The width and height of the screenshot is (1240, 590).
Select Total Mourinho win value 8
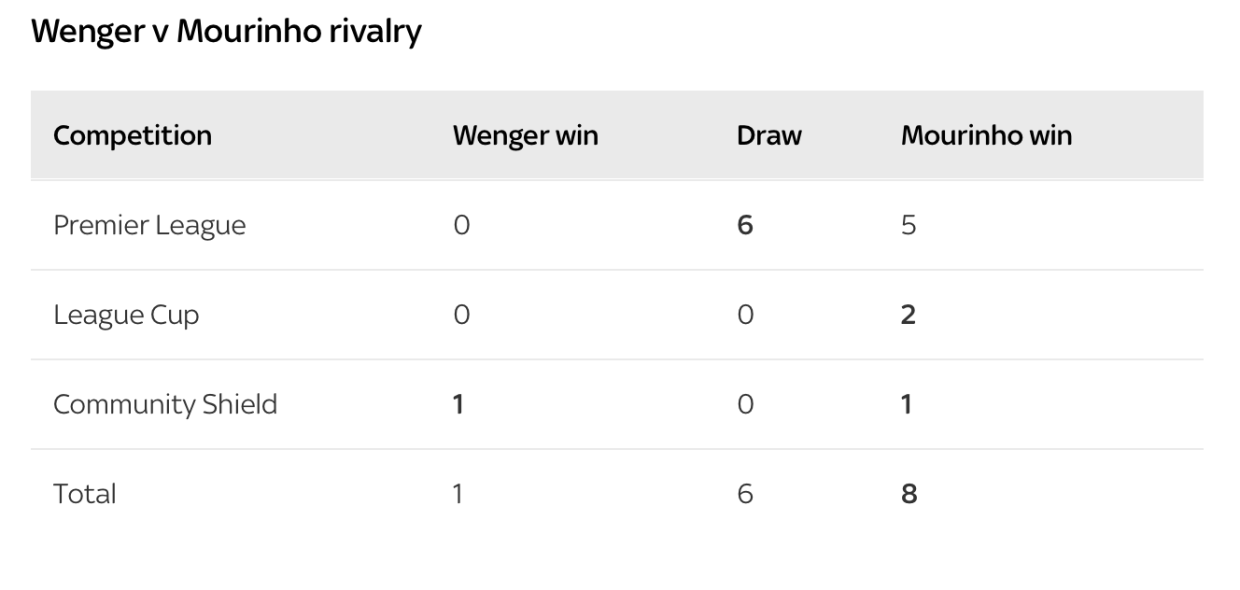(x=909, y=494)
